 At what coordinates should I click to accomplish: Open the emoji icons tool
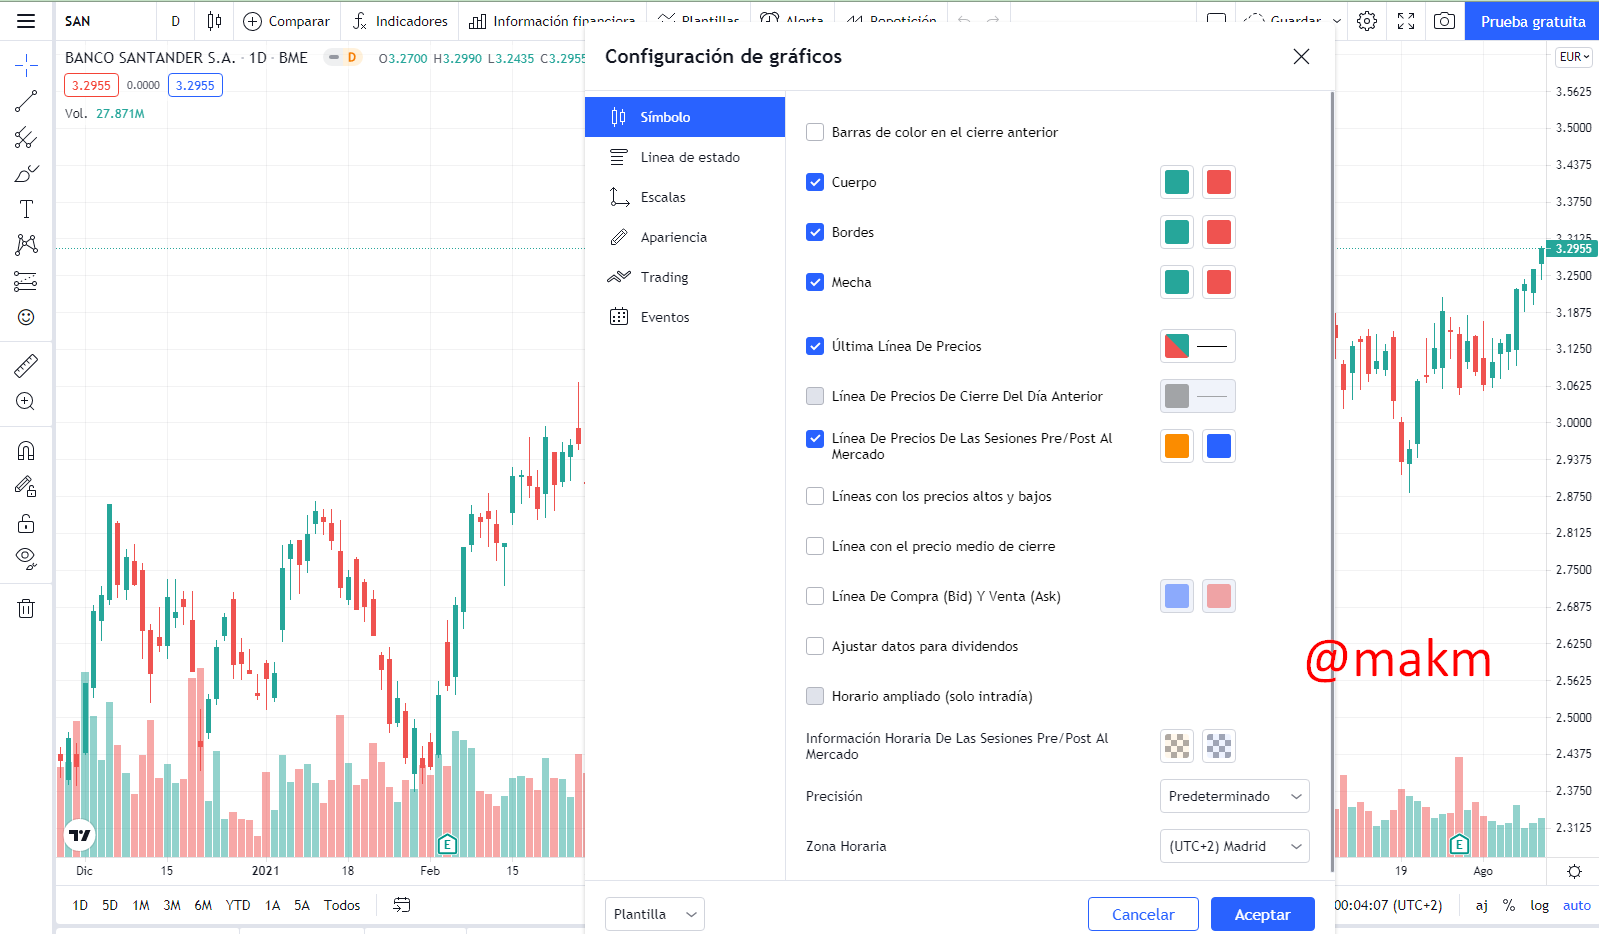(x=26, y=317)
